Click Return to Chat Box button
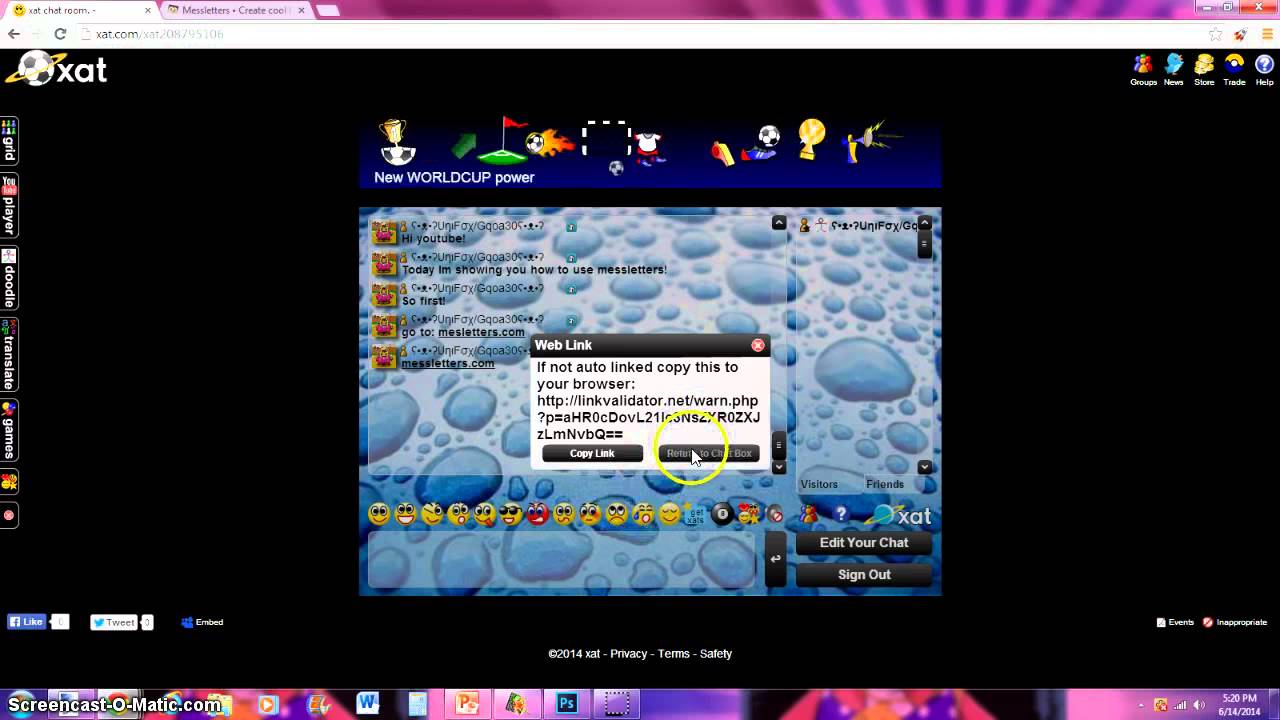The height and width of the screenshot is (720, 1280). pyautogui.click(x=709, y=453)
